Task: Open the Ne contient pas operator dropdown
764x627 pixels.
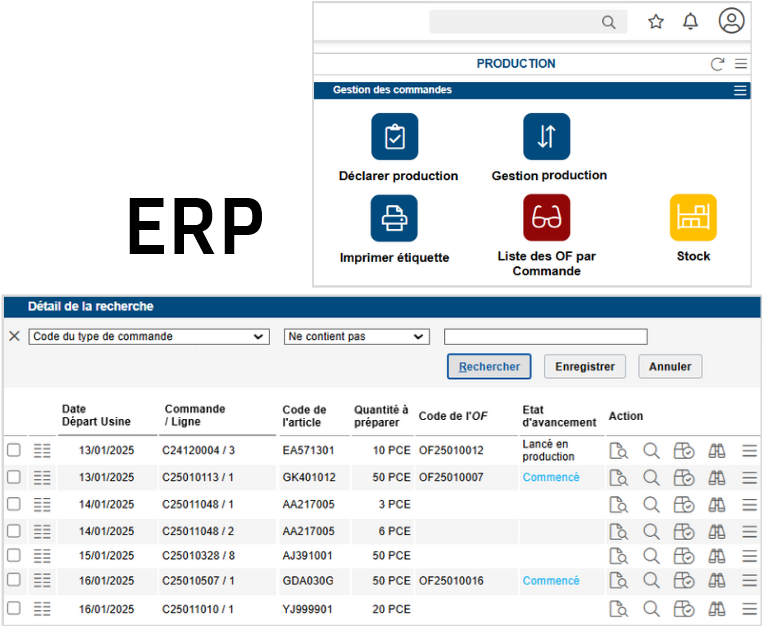Action: [356, 337]
